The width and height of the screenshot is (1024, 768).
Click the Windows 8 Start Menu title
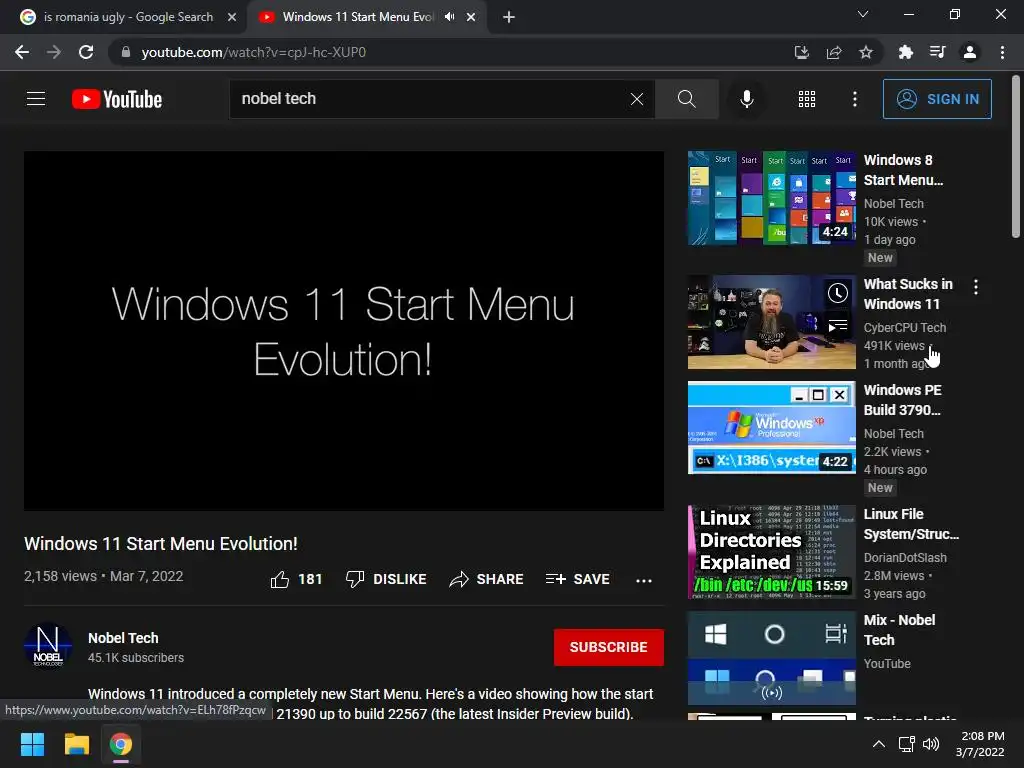pos(903,170)
